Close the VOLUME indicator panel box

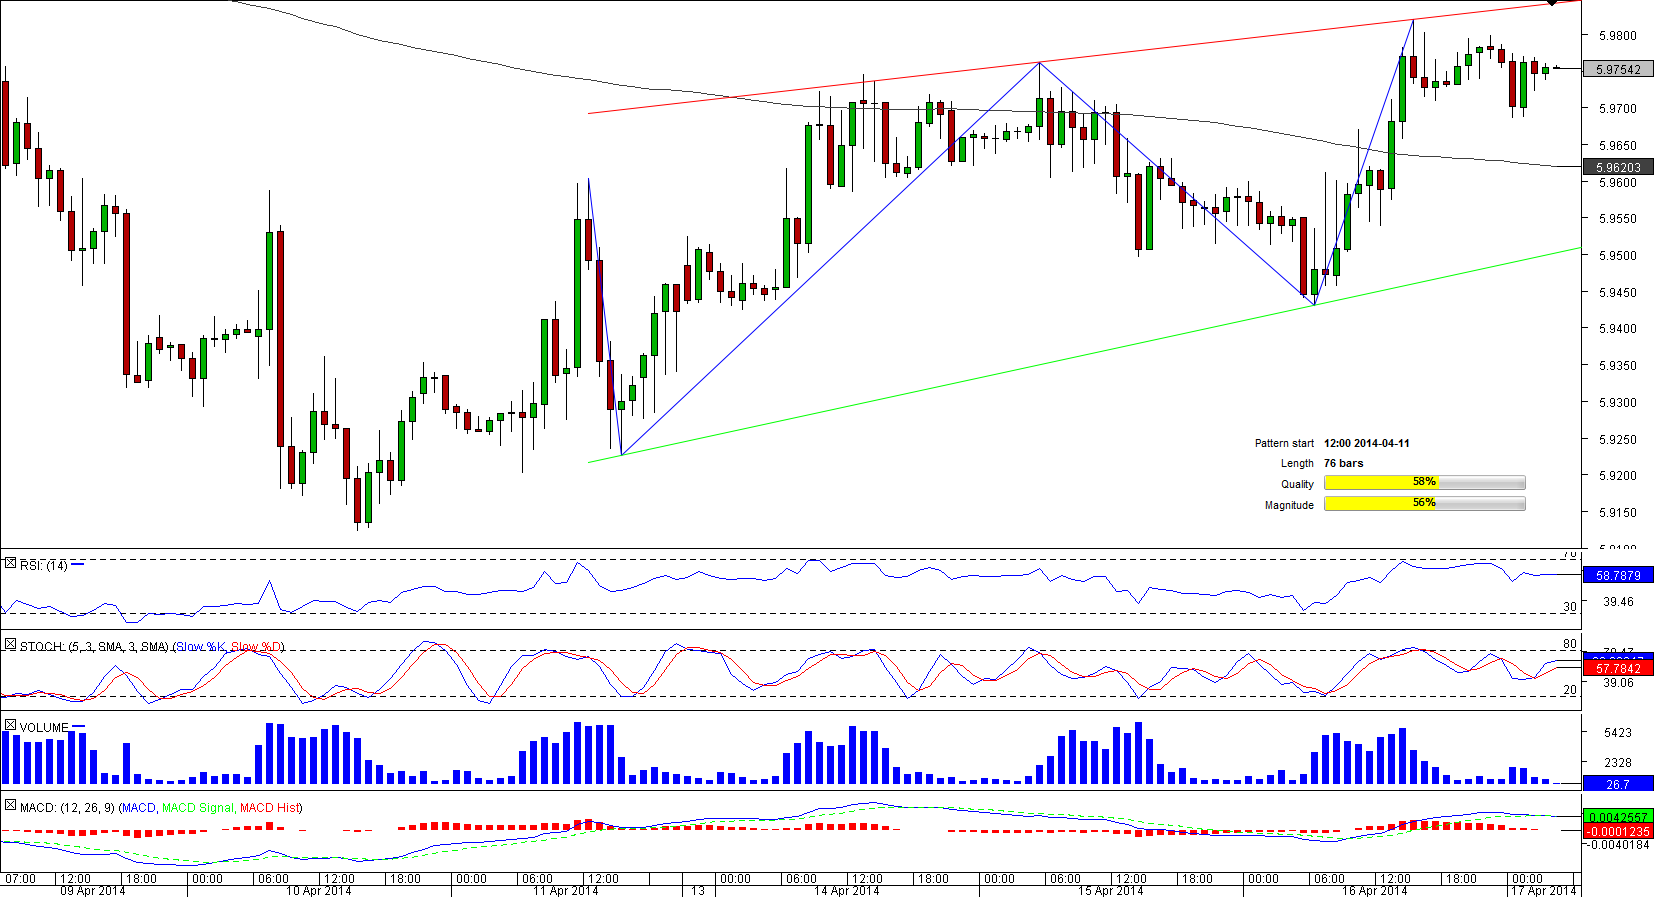click(10, 725)
